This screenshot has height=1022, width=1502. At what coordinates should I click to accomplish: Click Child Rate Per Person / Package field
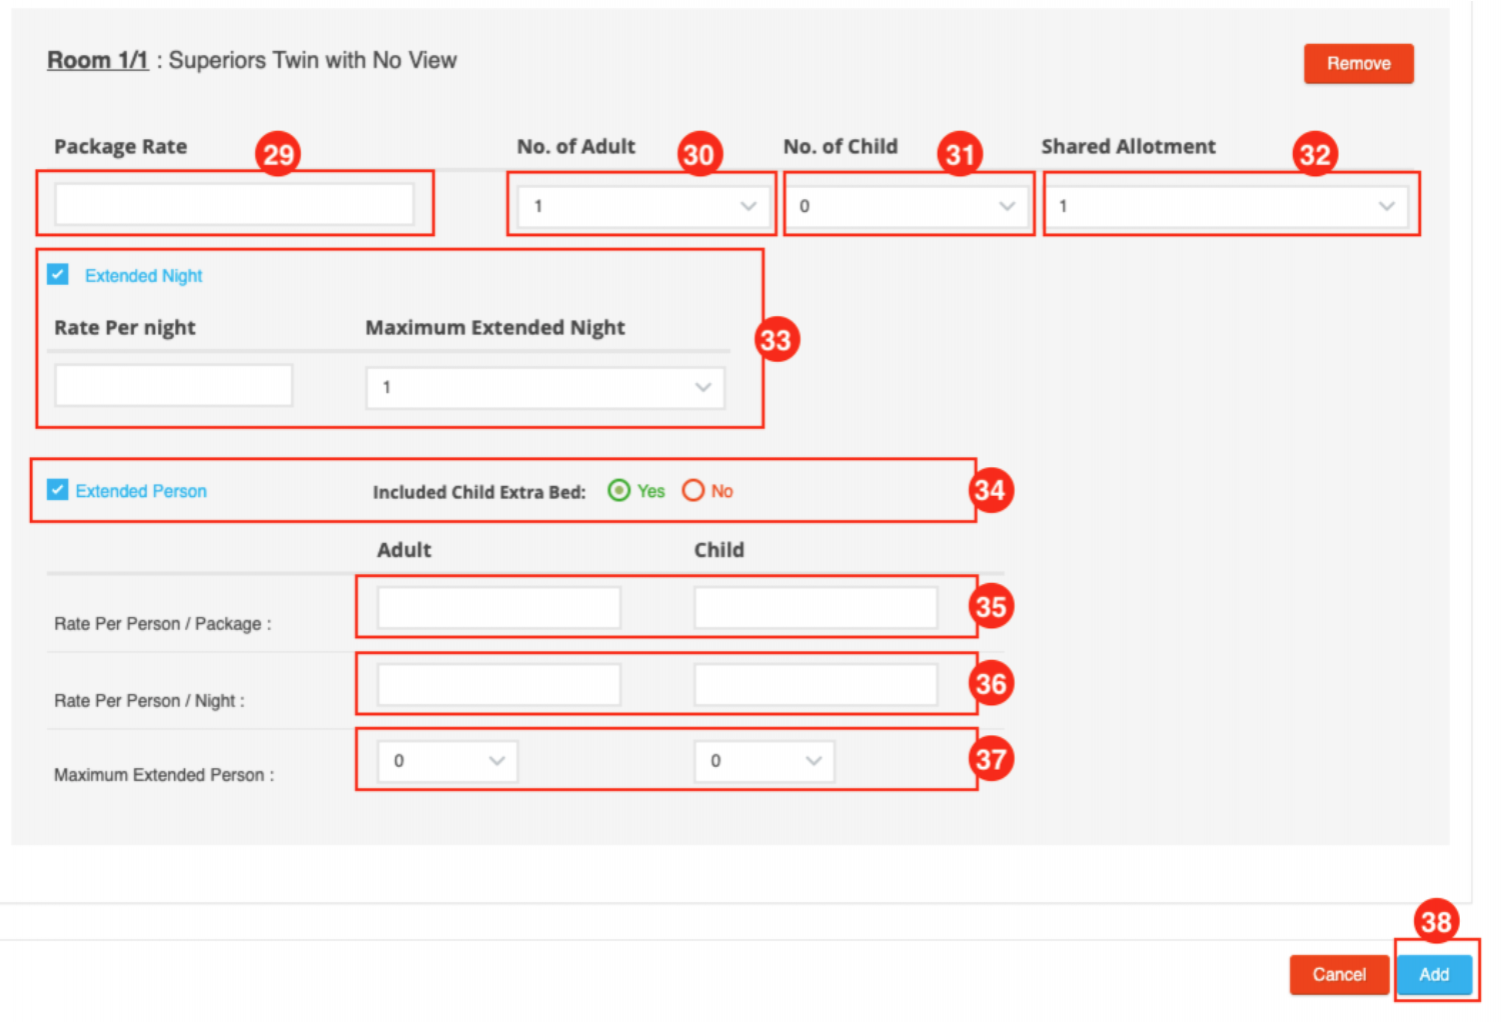[x=815, y=607]
